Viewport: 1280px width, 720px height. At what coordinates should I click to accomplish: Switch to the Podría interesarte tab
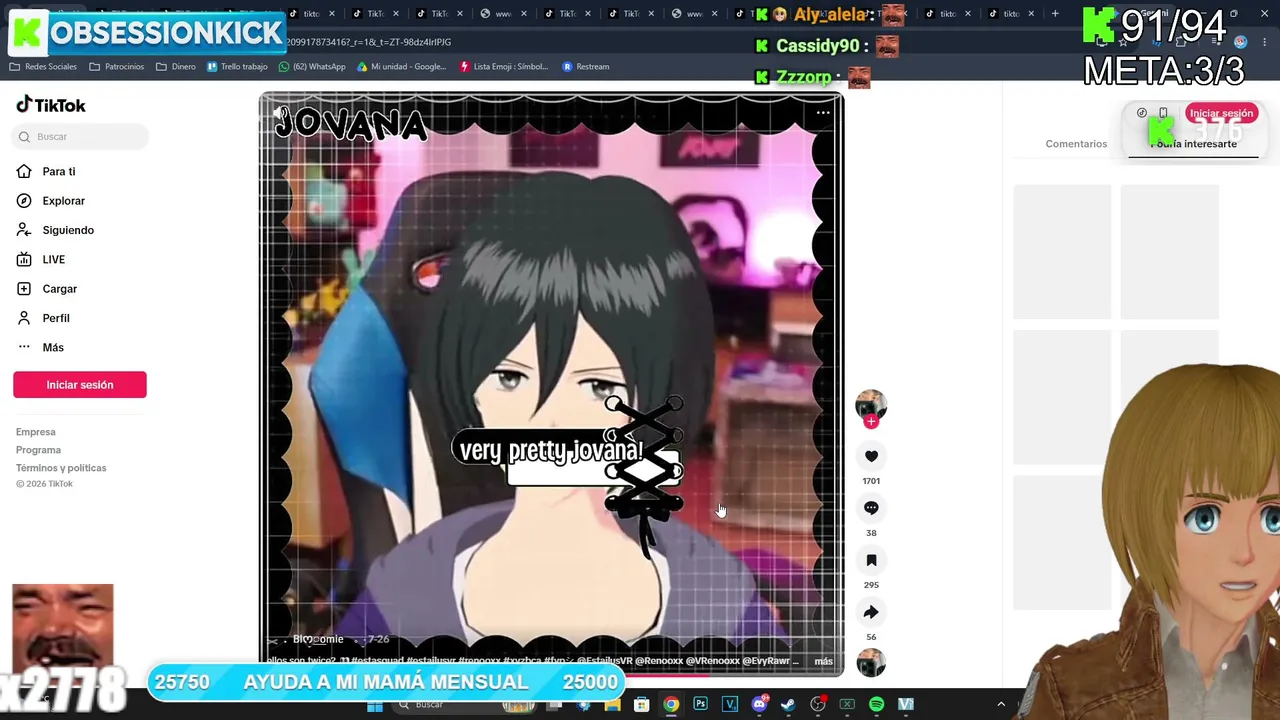point(1193,144)
